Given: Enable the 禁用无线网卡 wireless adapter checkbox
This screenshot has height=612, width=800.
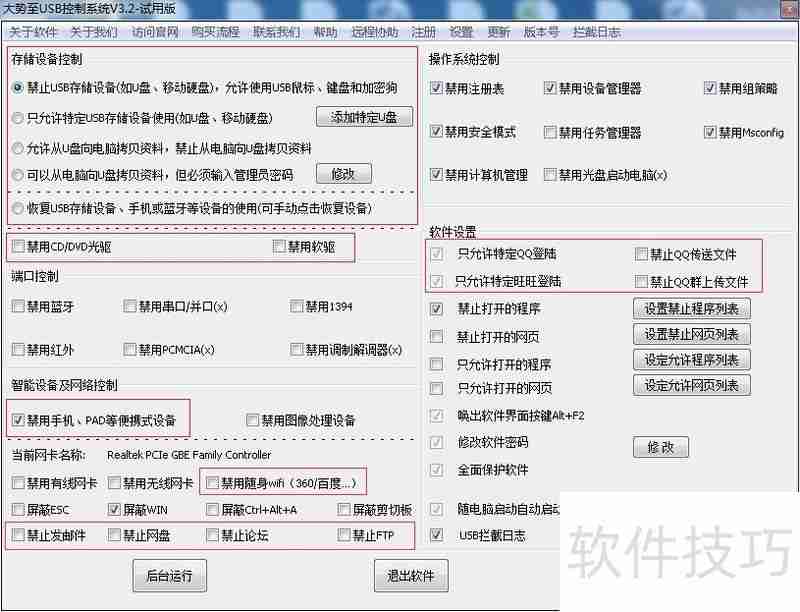Looking at the screenshot, I should click(114, 482).
